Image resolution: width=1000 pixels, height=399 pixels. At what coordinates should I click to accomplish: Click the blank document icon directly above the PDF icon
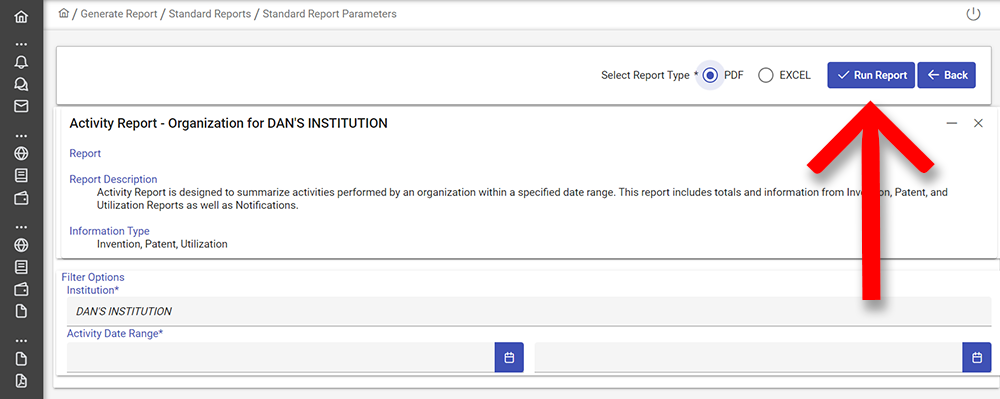tap(21, 358)
